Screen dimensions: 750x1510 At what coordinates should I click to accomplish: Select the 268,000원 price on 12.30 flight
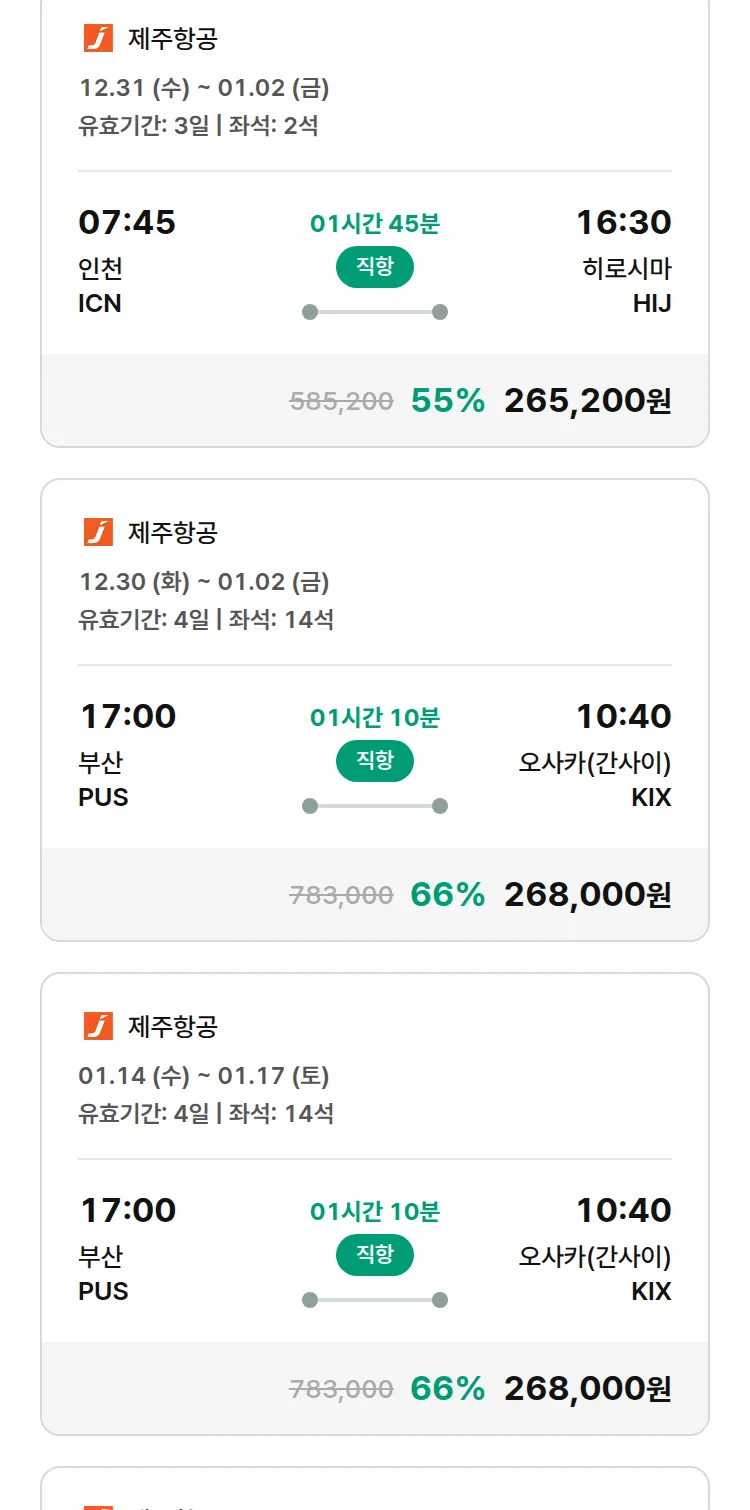pyautogui.click(x=587, y=895)
